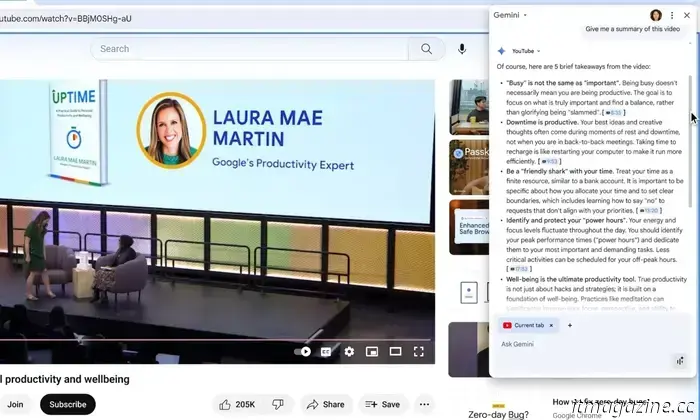Toggle the autoplay switch in the player
The width and height of the screenshot is (700, 420).
(303, 352)
